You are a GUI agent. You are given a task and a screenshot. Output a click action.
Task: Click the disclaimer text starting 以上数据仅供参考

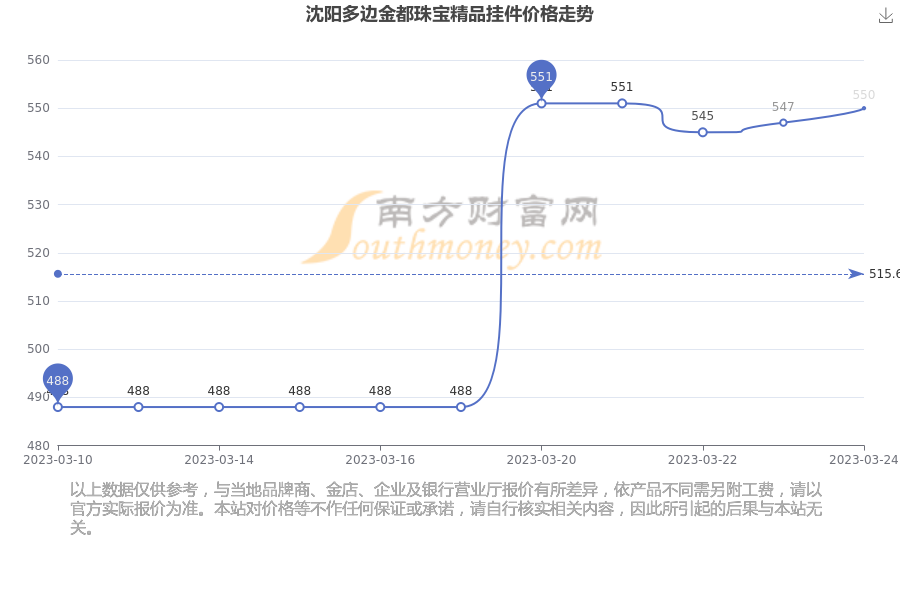(446, 509)
